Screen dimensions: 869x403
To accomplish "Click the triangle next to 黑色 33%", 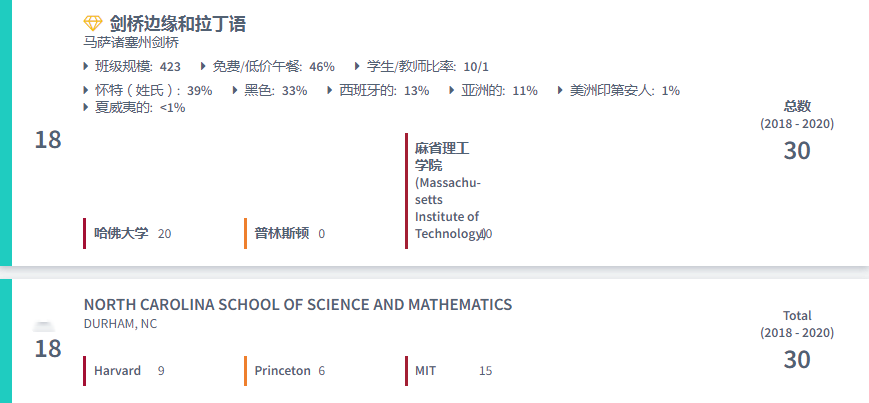I will (236, 90).
